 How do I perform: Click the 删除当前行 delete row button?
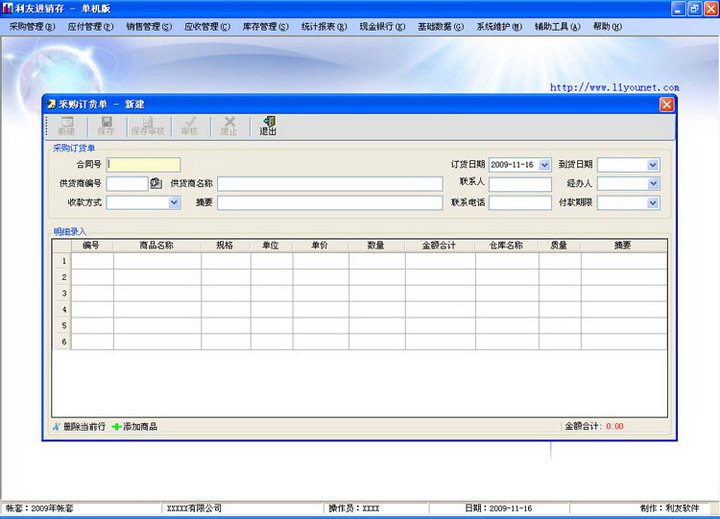point(79,427)
